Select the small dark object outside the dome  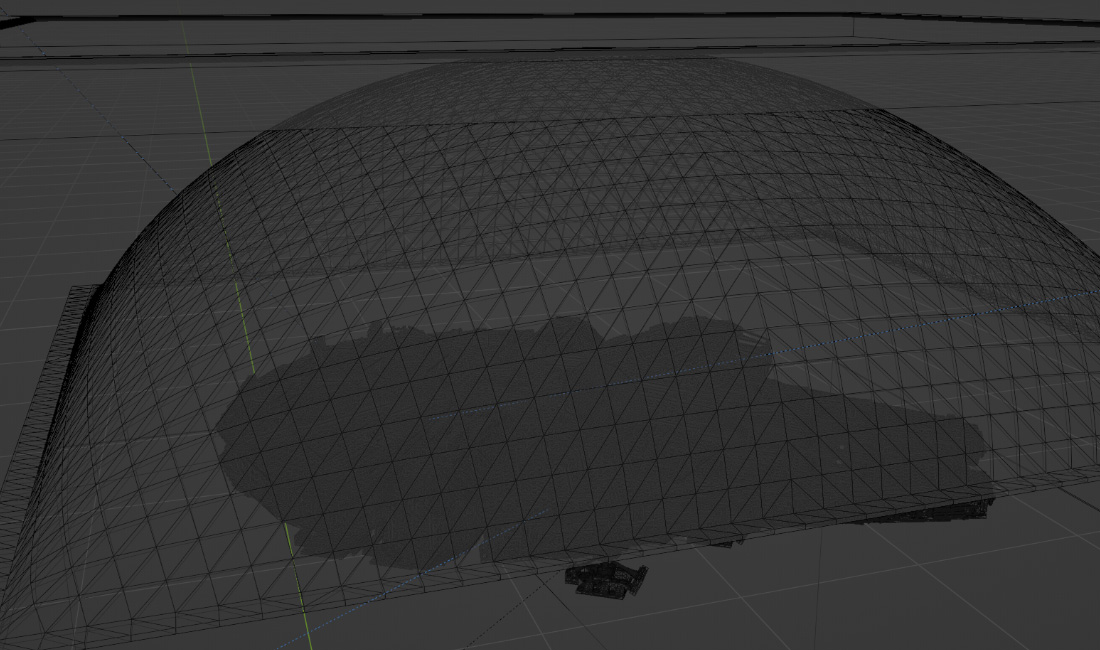[x=606, y=578]
